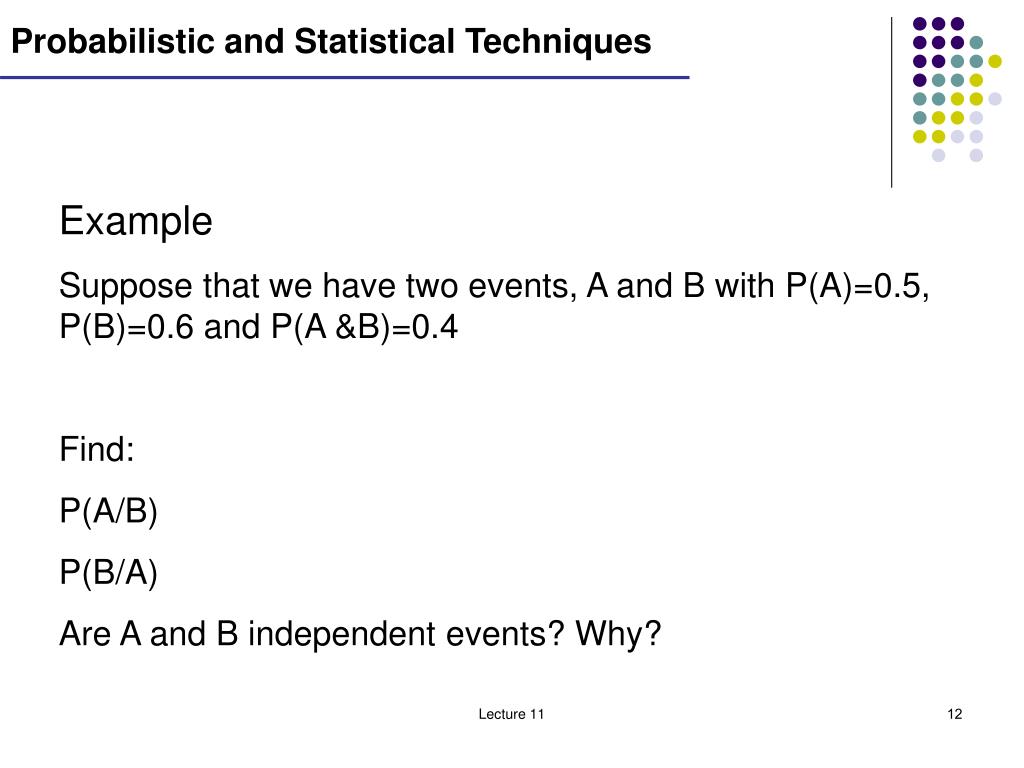The image size is (1024, 768).
Task: Click the leftmost yellow dot in seventh dot row
Action: click(x=920, y=136)
